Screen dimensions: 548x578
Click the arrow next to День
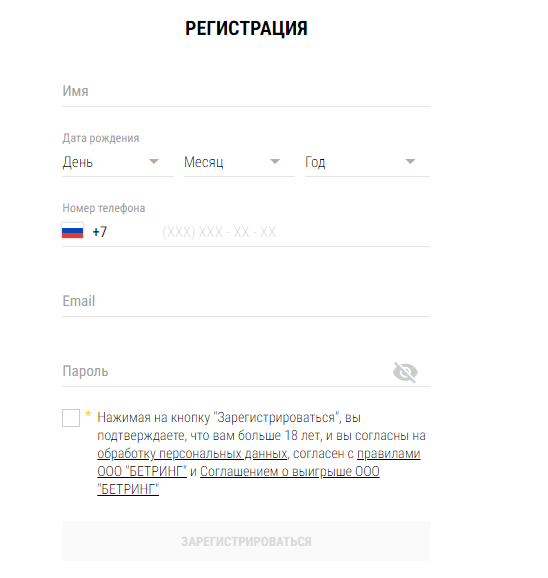pyautogui.click(x=154, y=161)
